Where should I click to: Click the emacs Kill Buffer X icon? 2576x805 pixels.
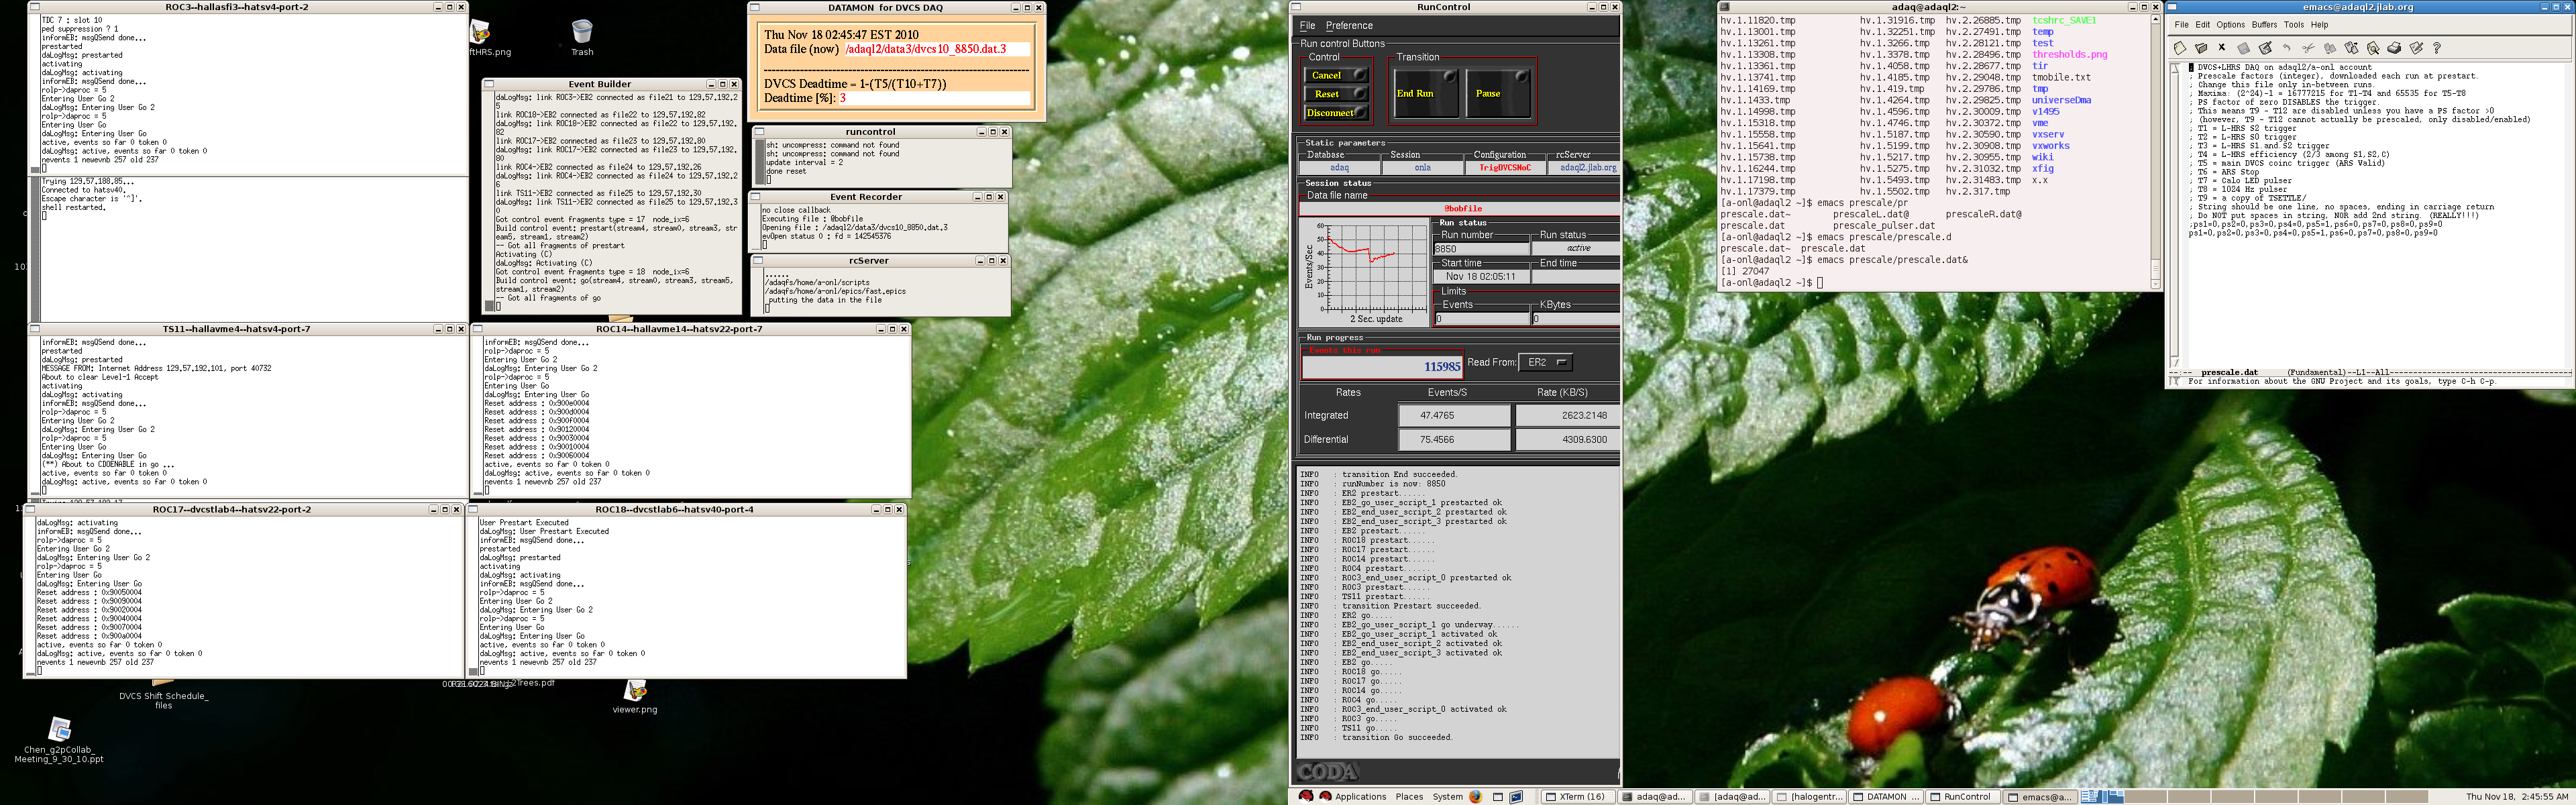click(2222, 48)
